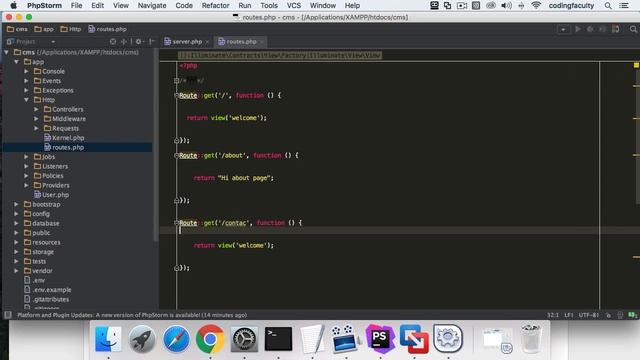Viewport: 640px width, 360px height.
Task: Expand the Console folder arrow
Action: coord(27,71)
